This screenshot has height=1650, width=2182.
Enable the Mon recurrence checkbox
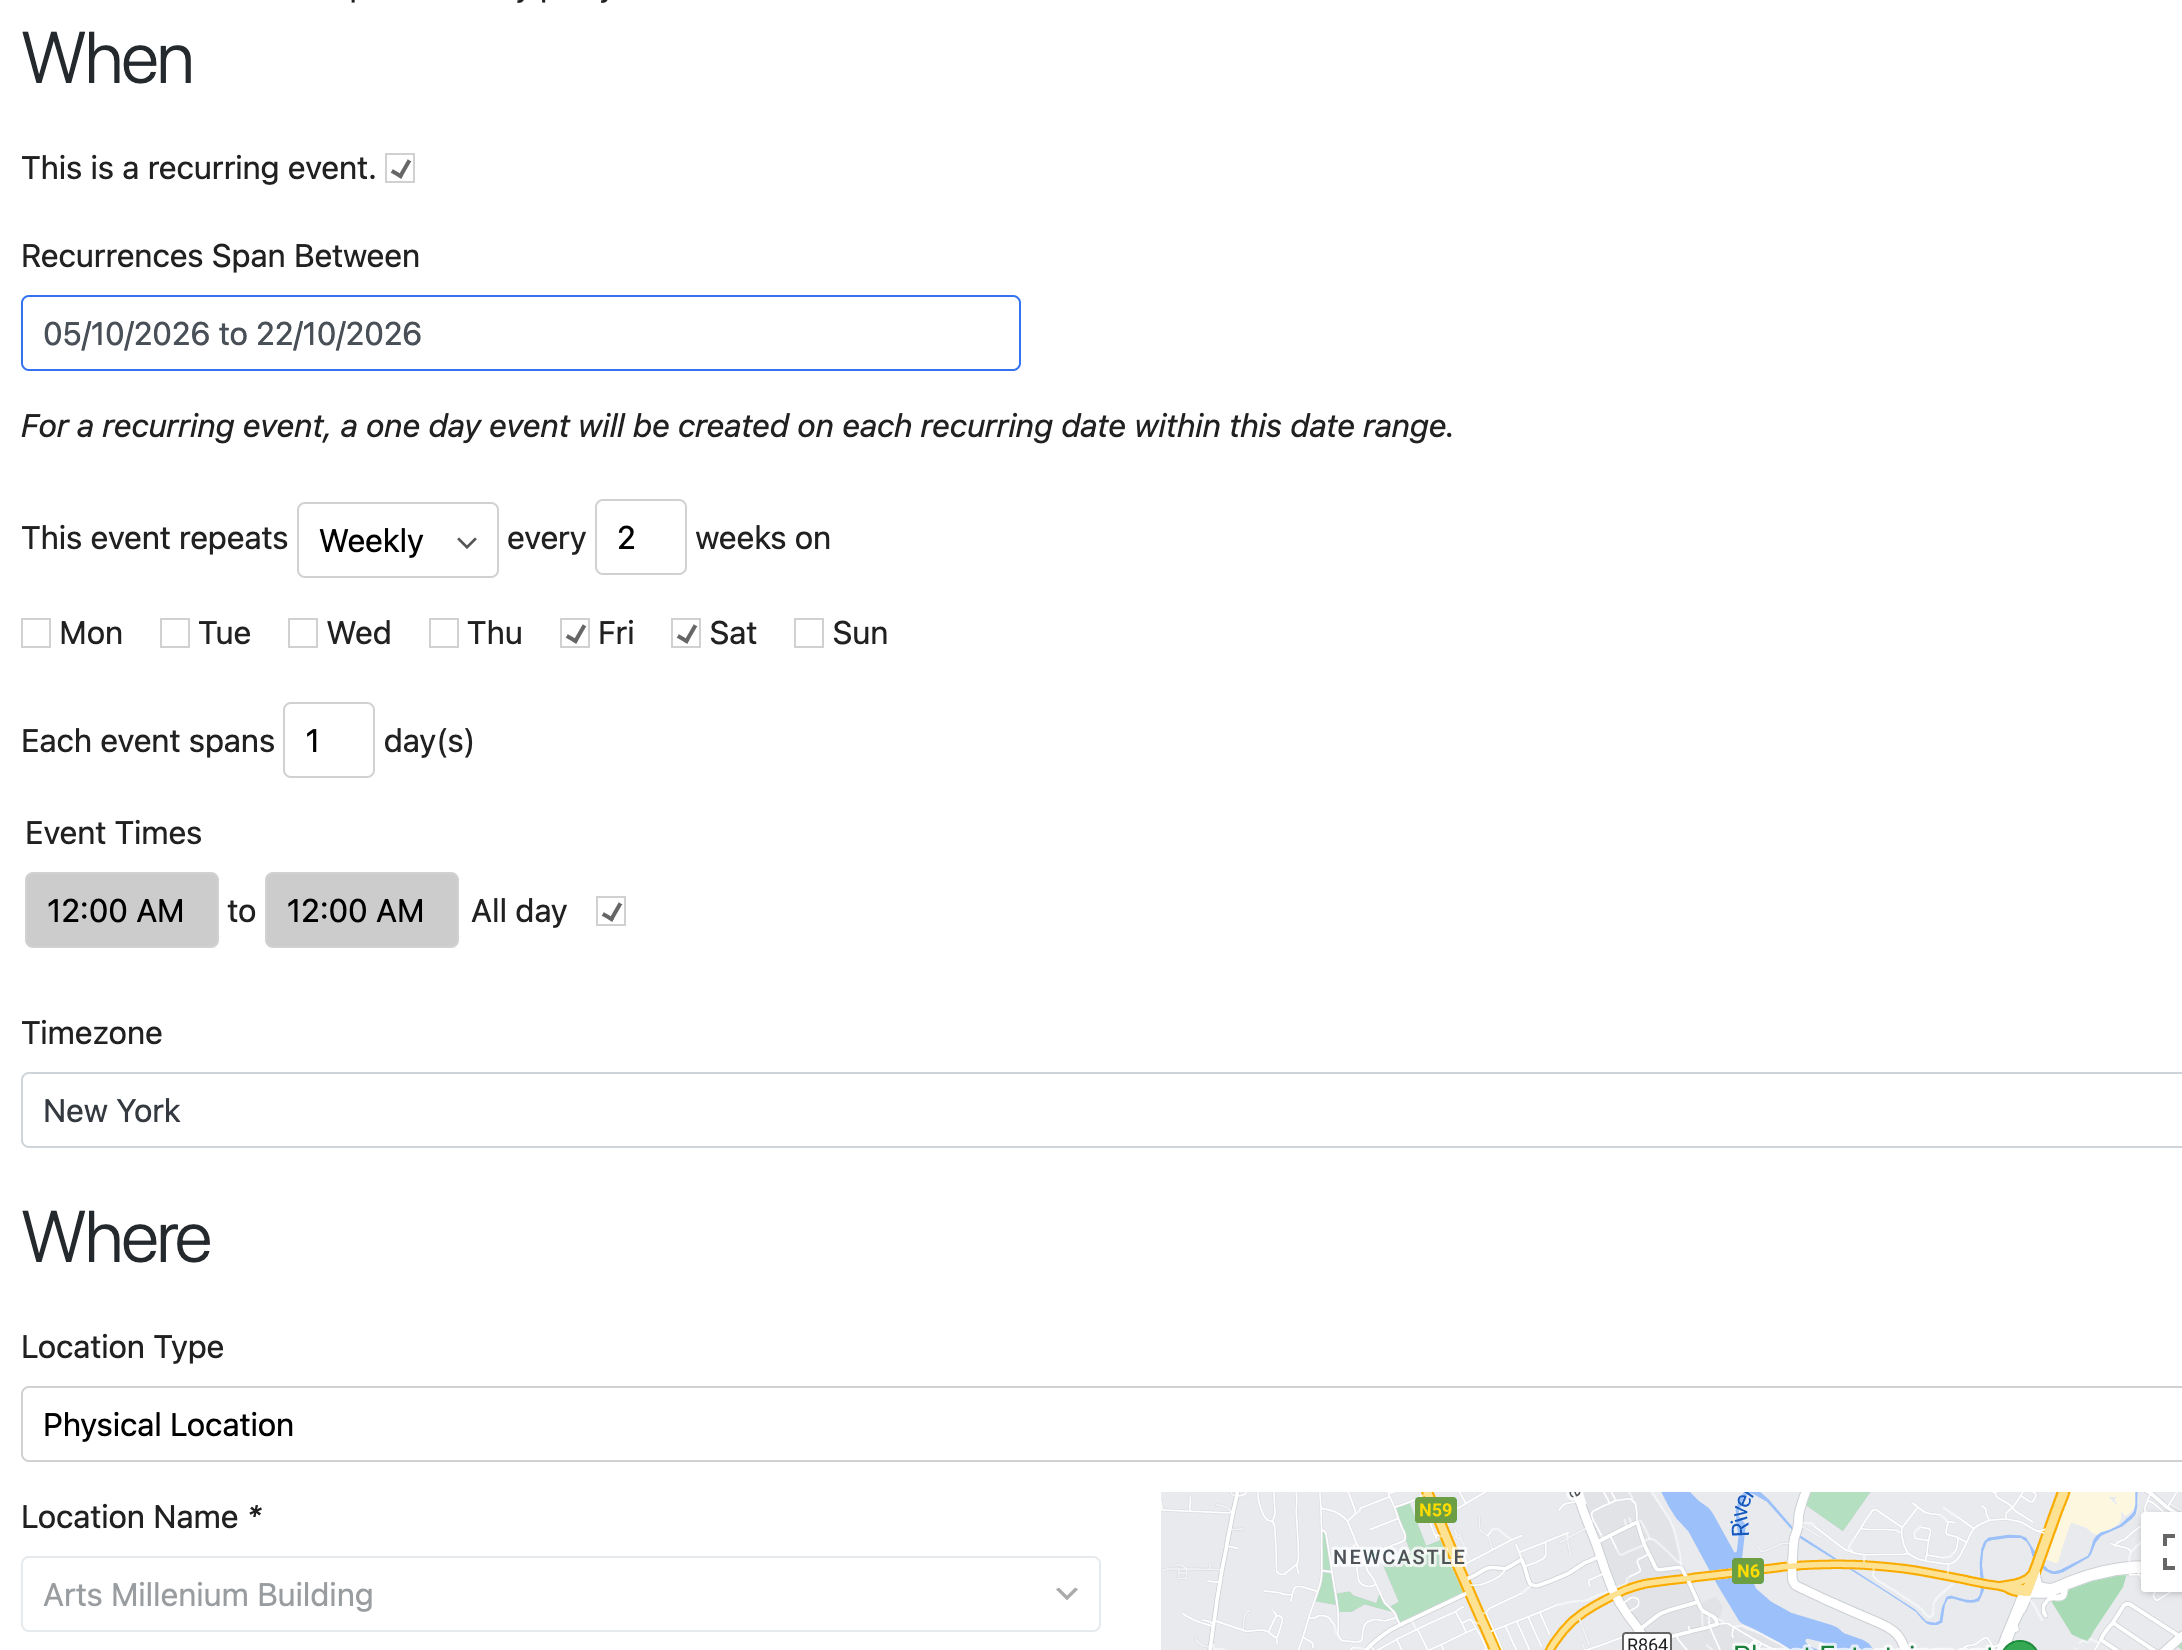pos(37,633)
